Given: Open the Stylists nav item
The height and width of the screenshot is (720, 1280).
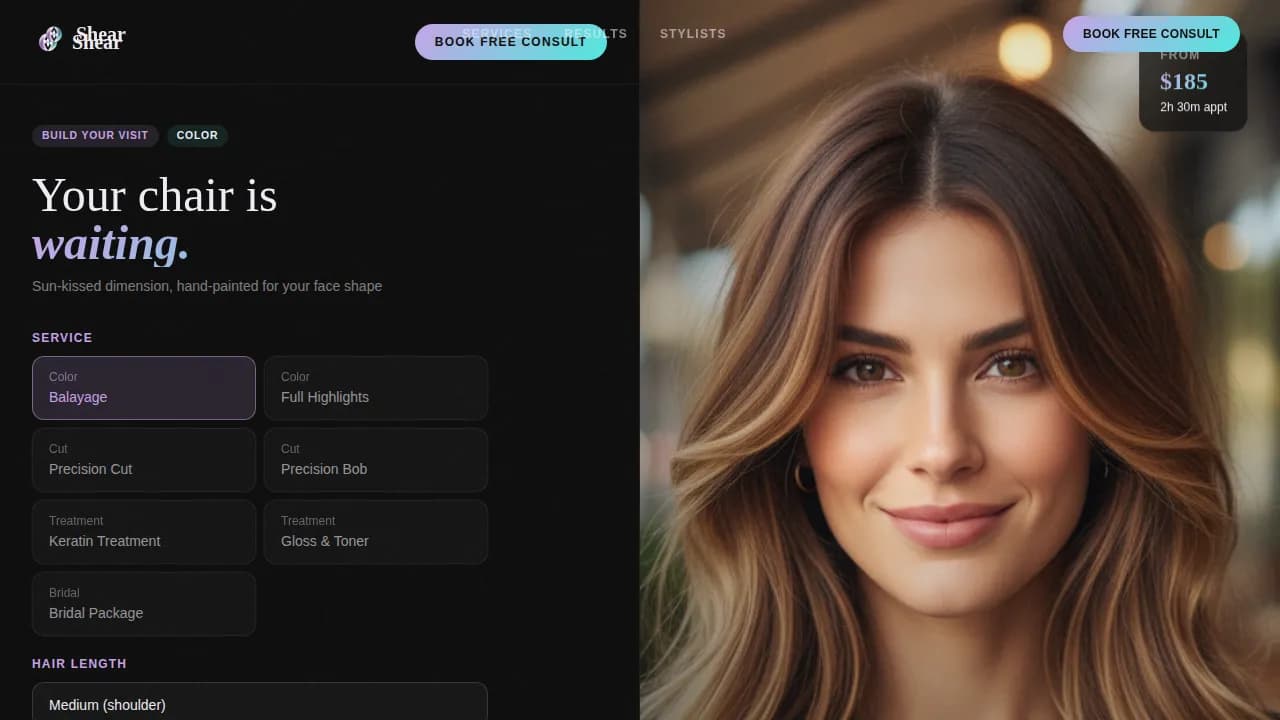Looking at the screenshot, I should [693, 34].
